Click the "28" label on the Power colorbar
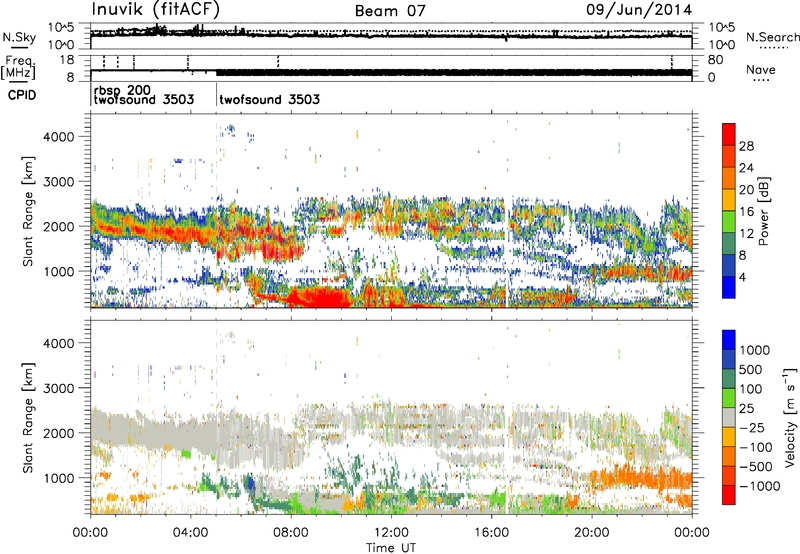Viewport: 800px width, 554px height. (746, 146)
